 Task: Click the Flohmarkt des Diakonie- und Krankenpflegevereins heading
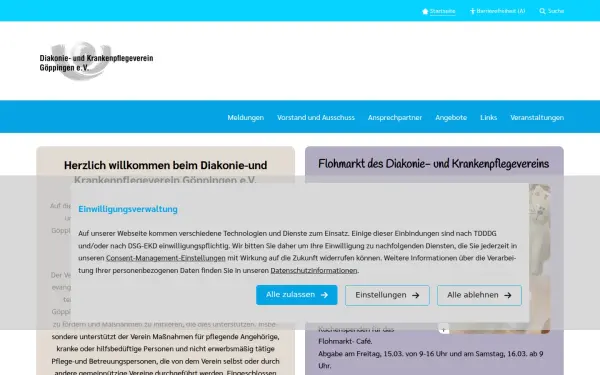[x=434, y=164]
